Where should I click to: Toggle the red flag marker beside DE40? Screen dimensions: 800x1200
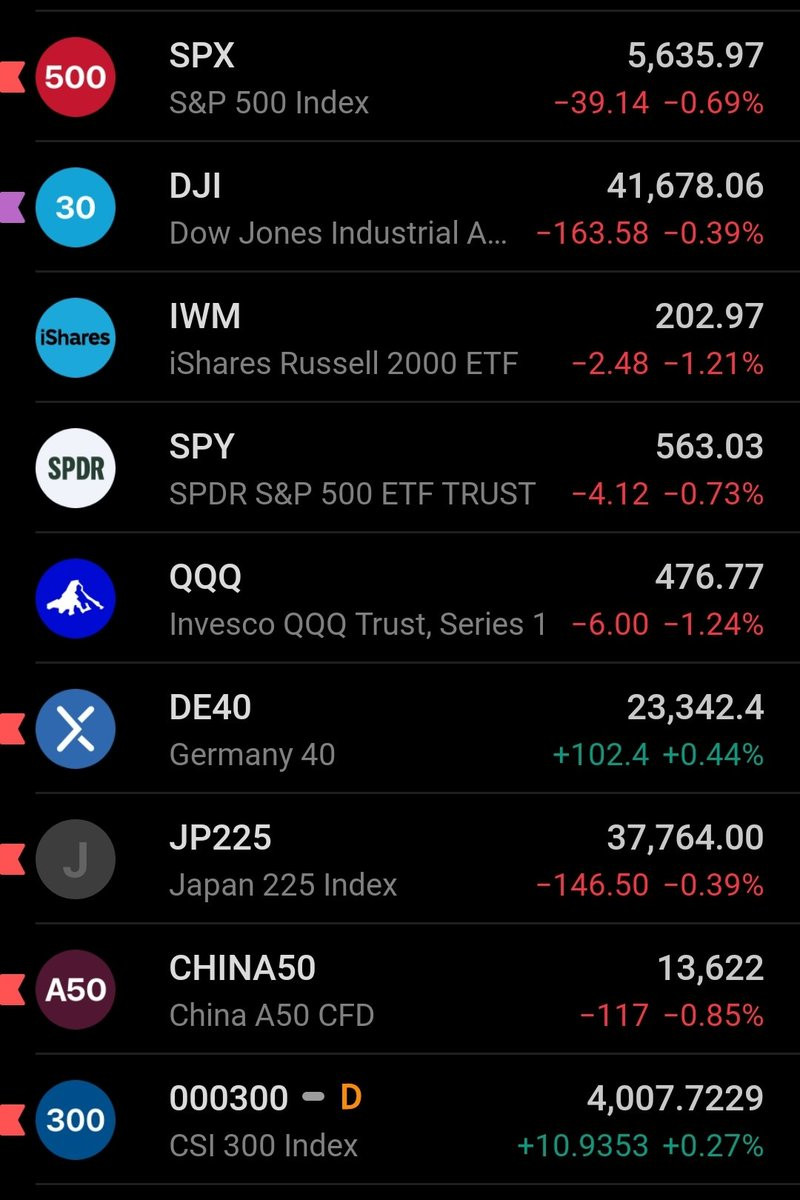12,729
